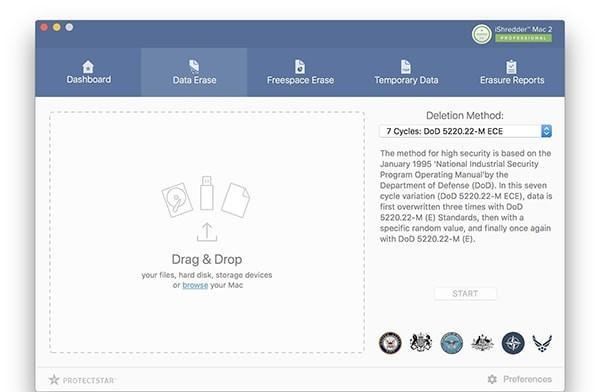Open Preferences with the gear icon
The width and height of the screenshot is (600, 392).
click(492, 379)
